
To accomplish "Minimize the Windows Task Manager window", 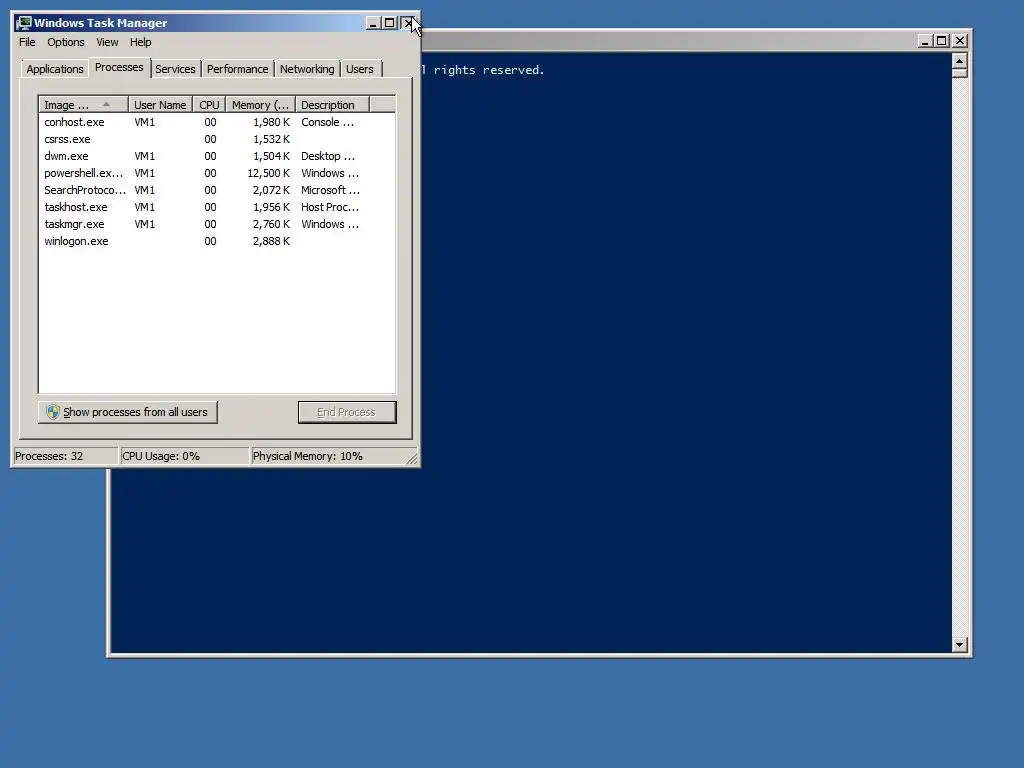I will (373, 23).
